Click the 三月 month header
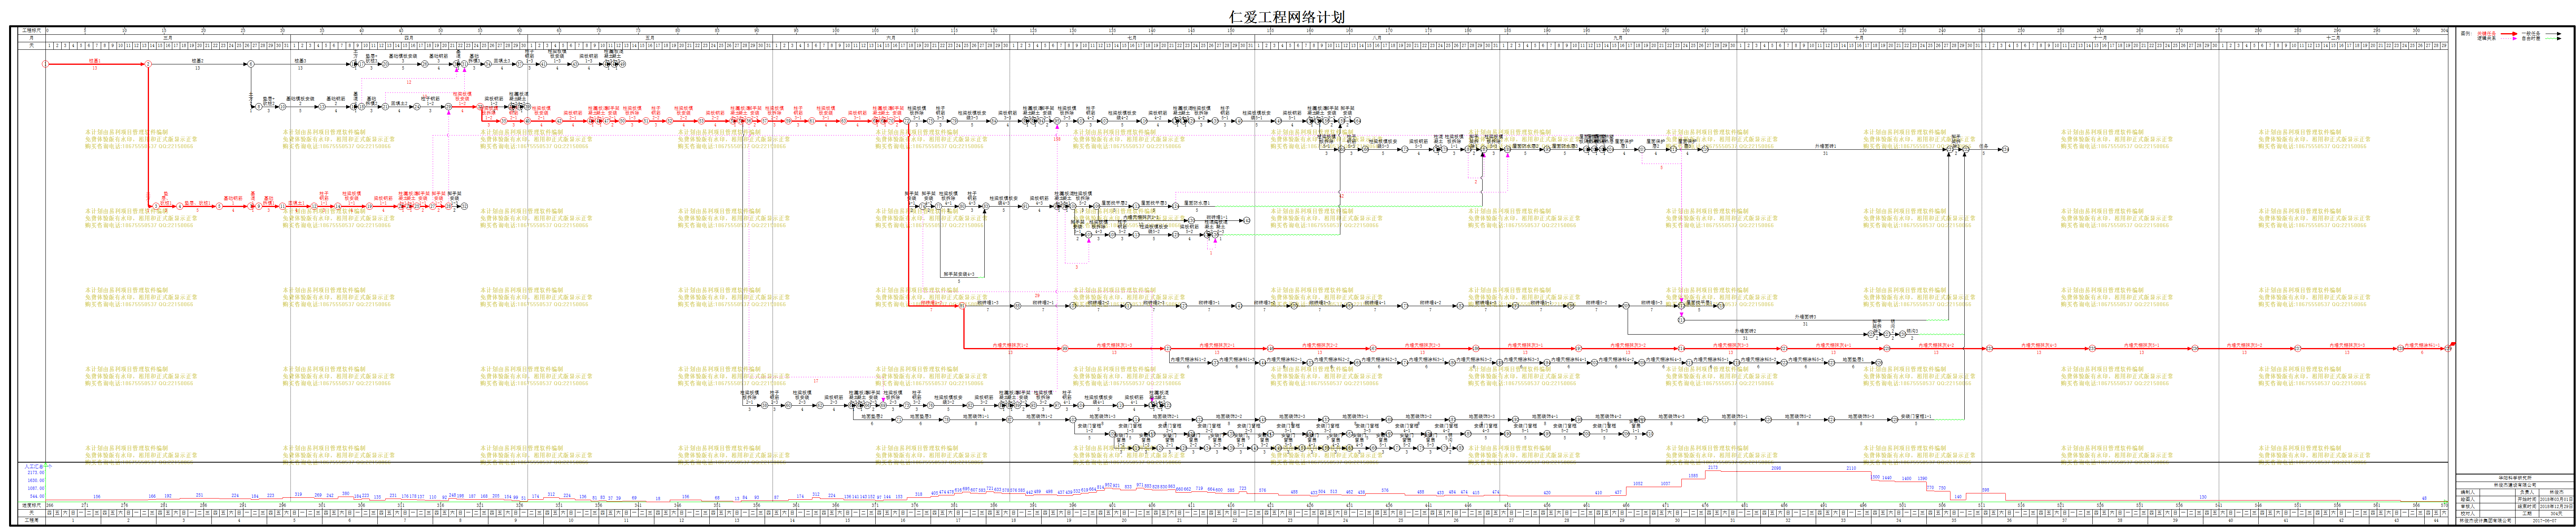The image size is (2576, 527). point(168,38)
